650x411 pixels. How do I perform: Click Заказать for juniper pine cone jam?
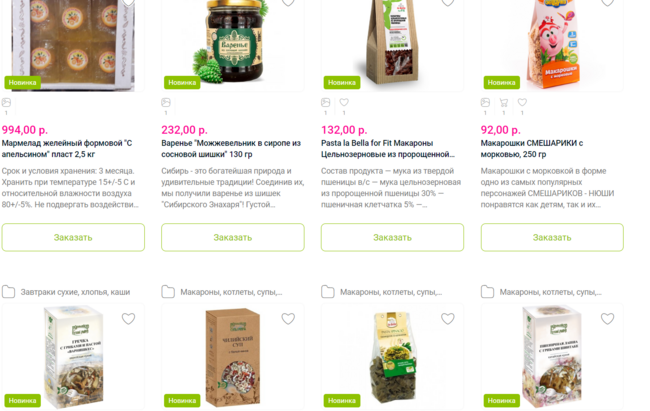233,237
